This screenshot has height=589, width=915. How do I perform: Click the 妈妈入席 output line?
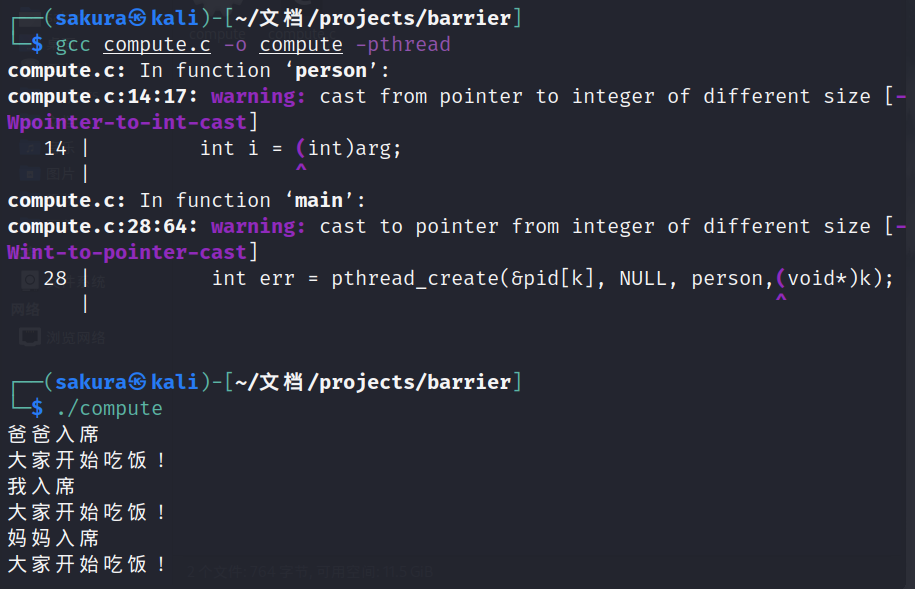click(54, 538)
